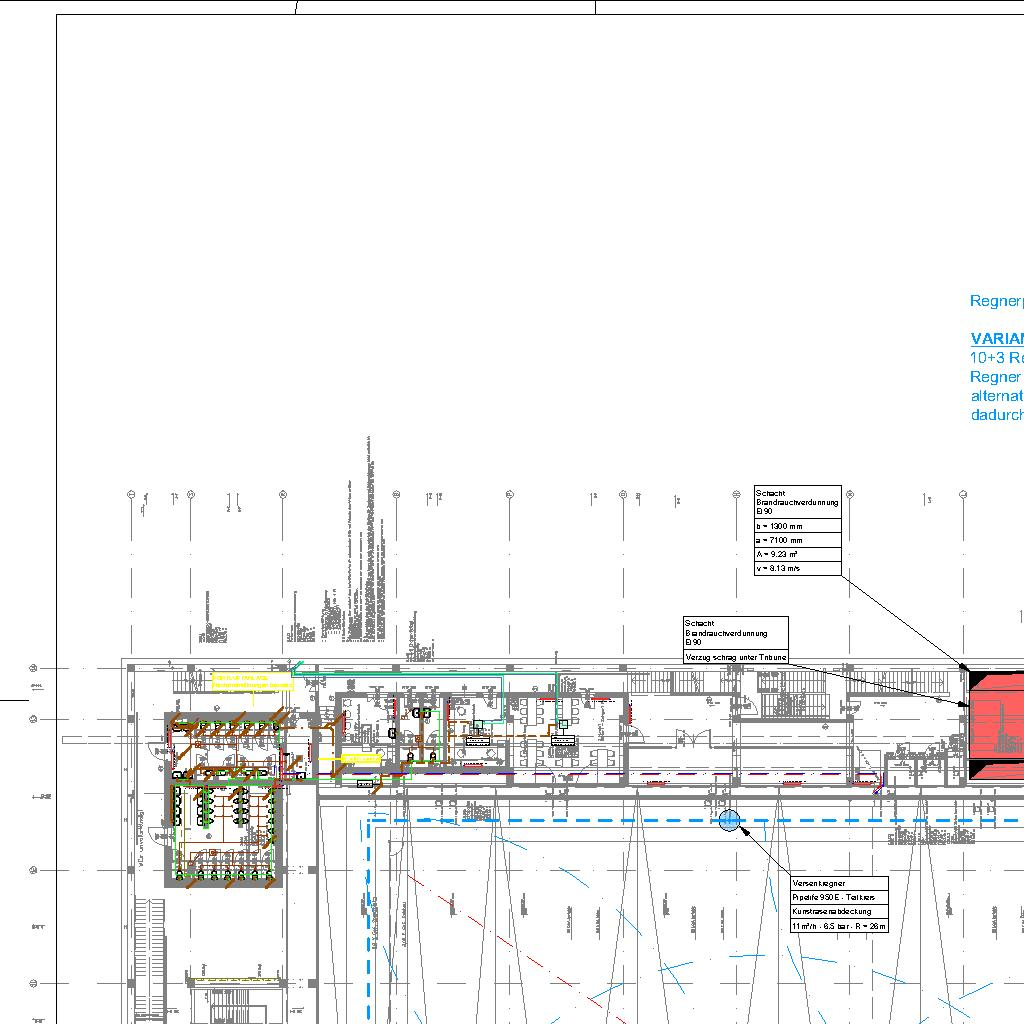
Task: Select the 'Verzug schräg unter Tribüne' label
Action: (x=735, y=657)
